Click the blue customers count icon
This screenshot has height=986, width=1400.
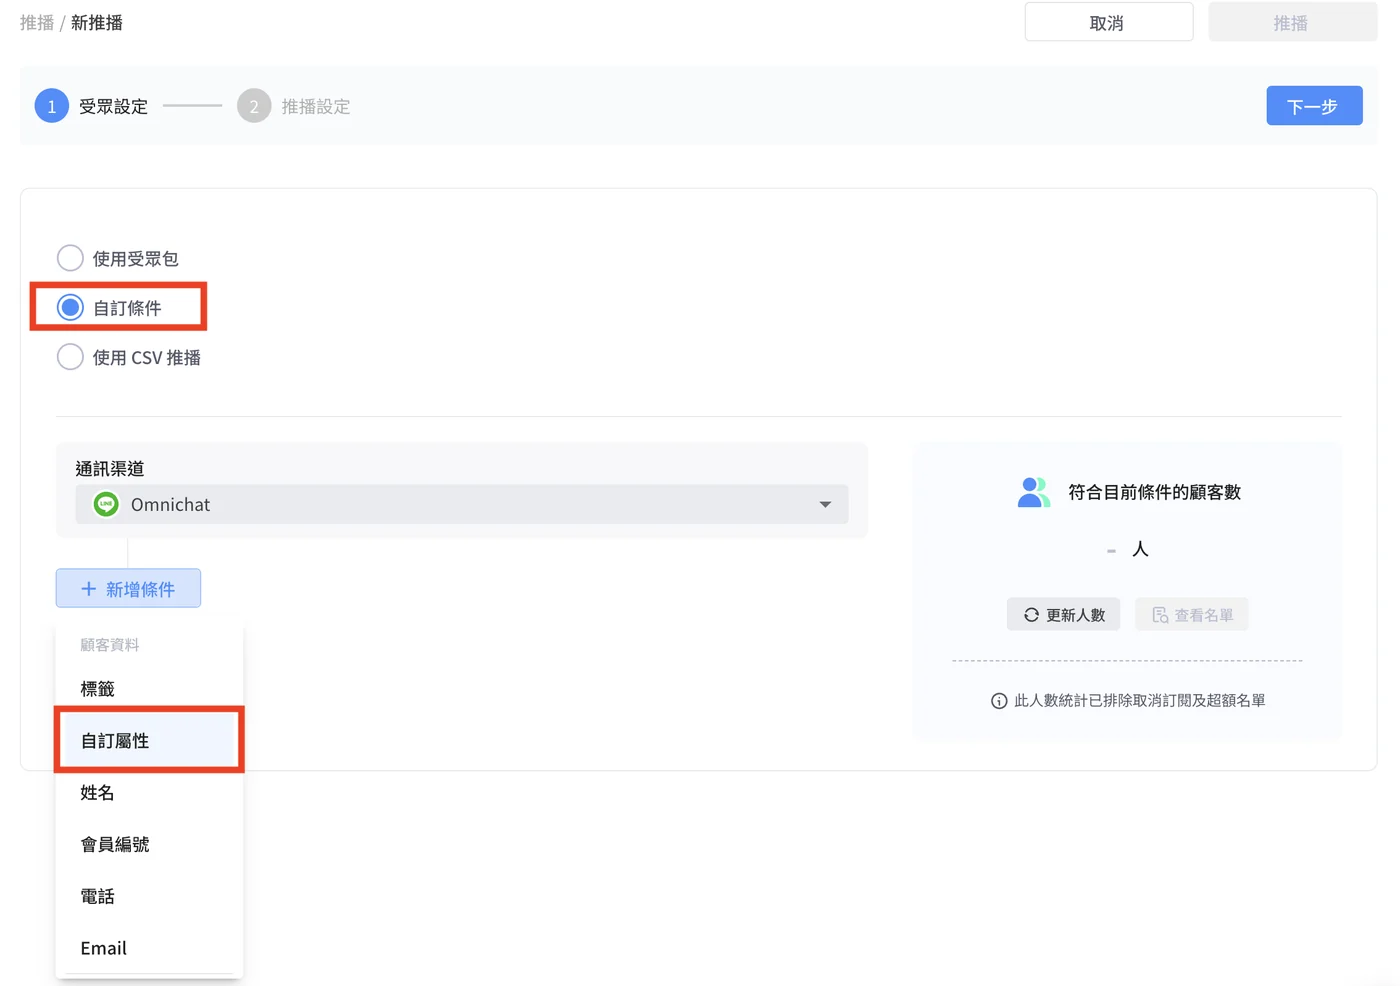tap(1034, 492)
